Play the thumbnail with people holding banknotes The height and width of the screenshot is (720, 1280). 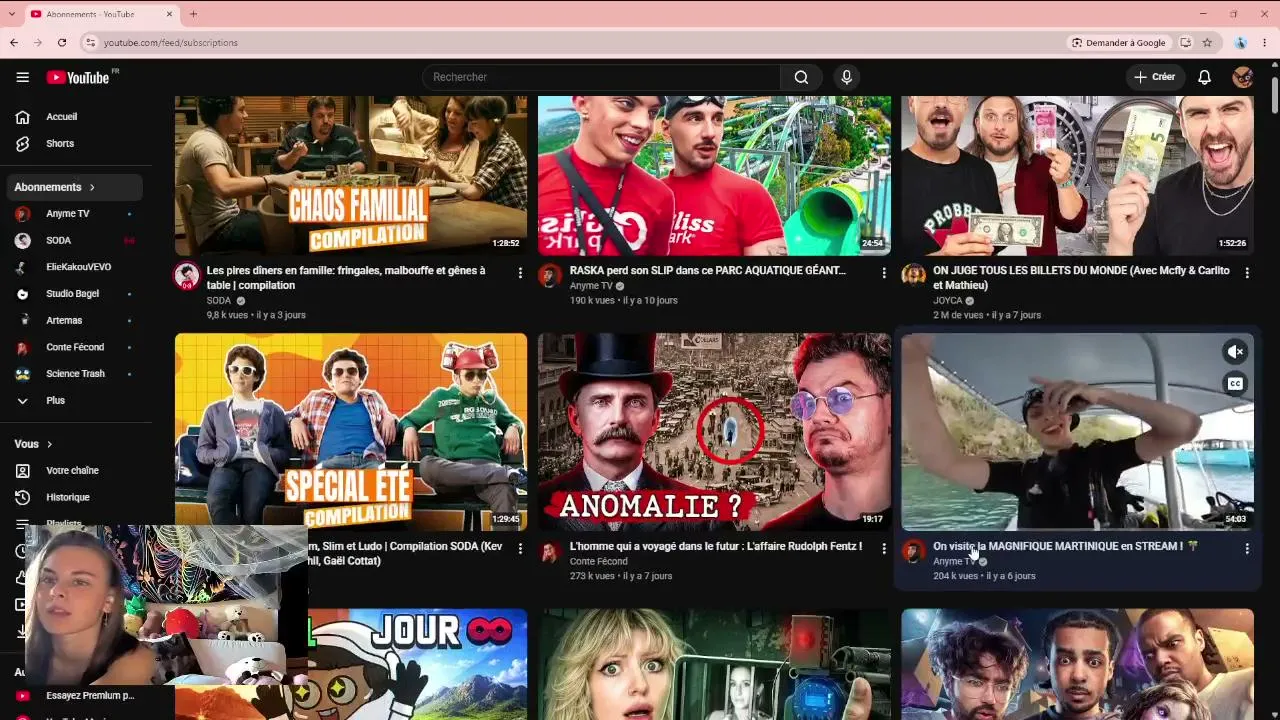(1077, 176)
